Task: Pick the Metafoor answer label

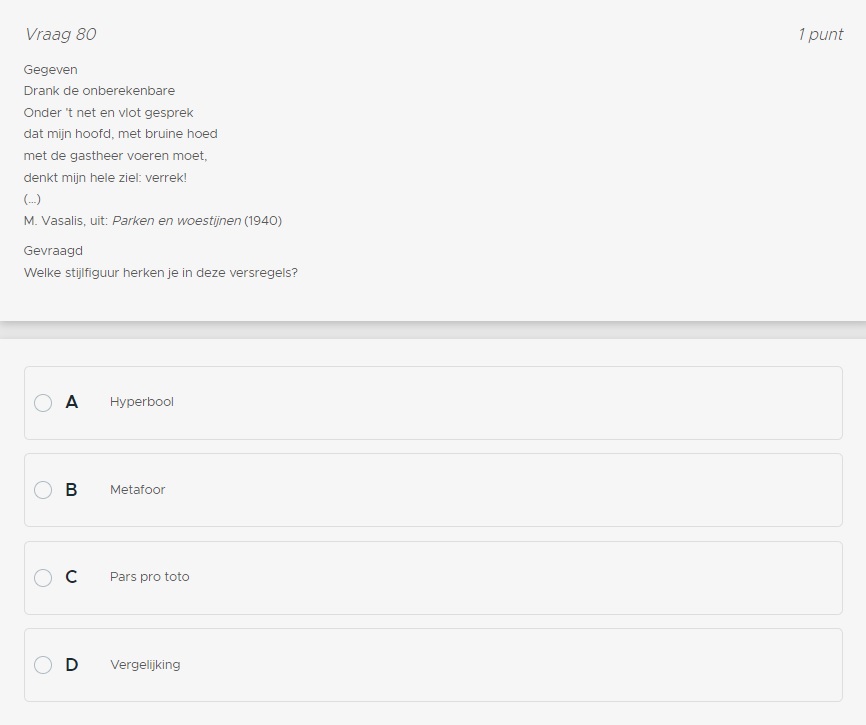Action: pos(138,490)
